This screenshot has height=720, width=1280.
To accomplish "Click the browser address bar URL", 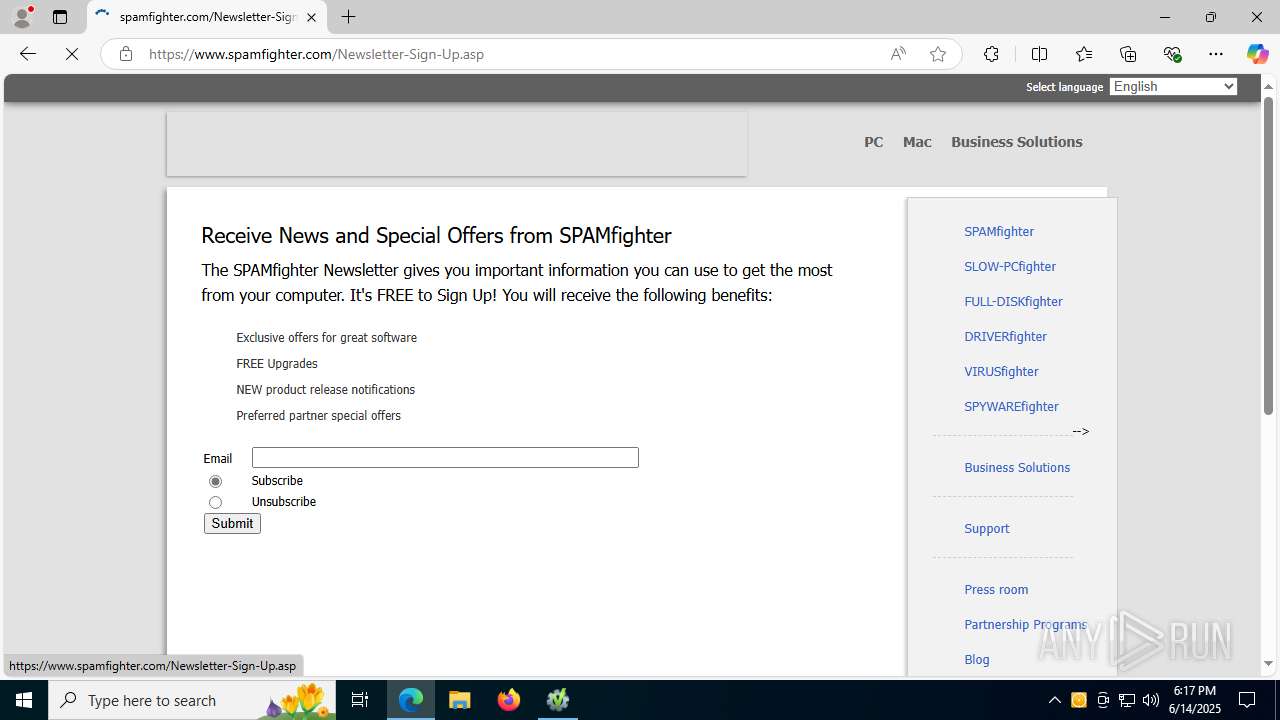I will 316,54.
